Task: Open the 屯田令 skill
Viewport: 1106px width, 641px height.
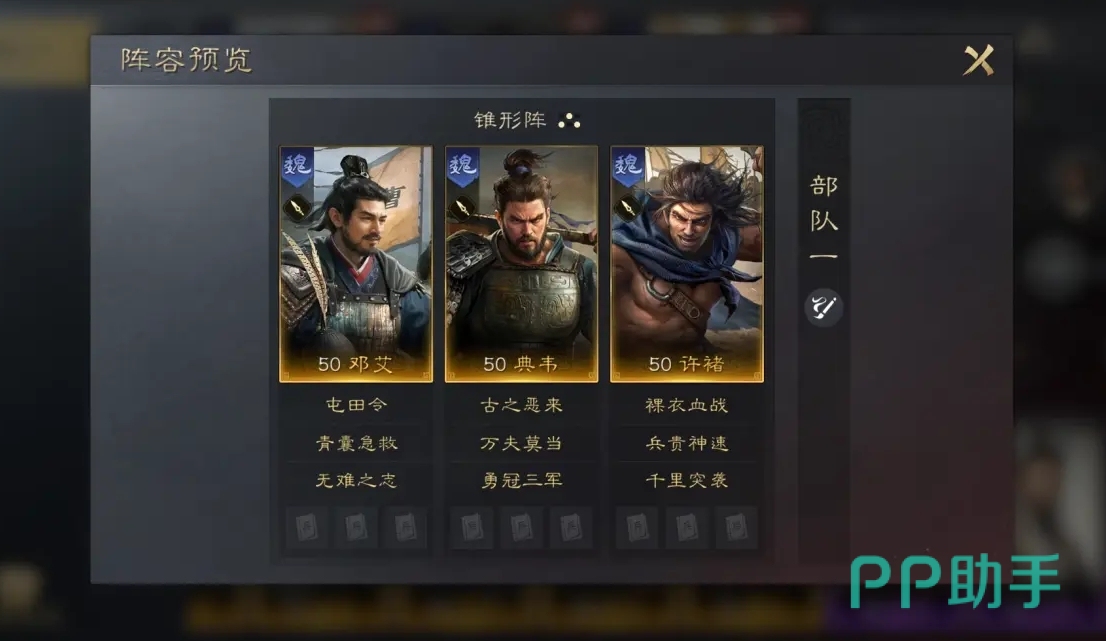Action: point(356,405)
